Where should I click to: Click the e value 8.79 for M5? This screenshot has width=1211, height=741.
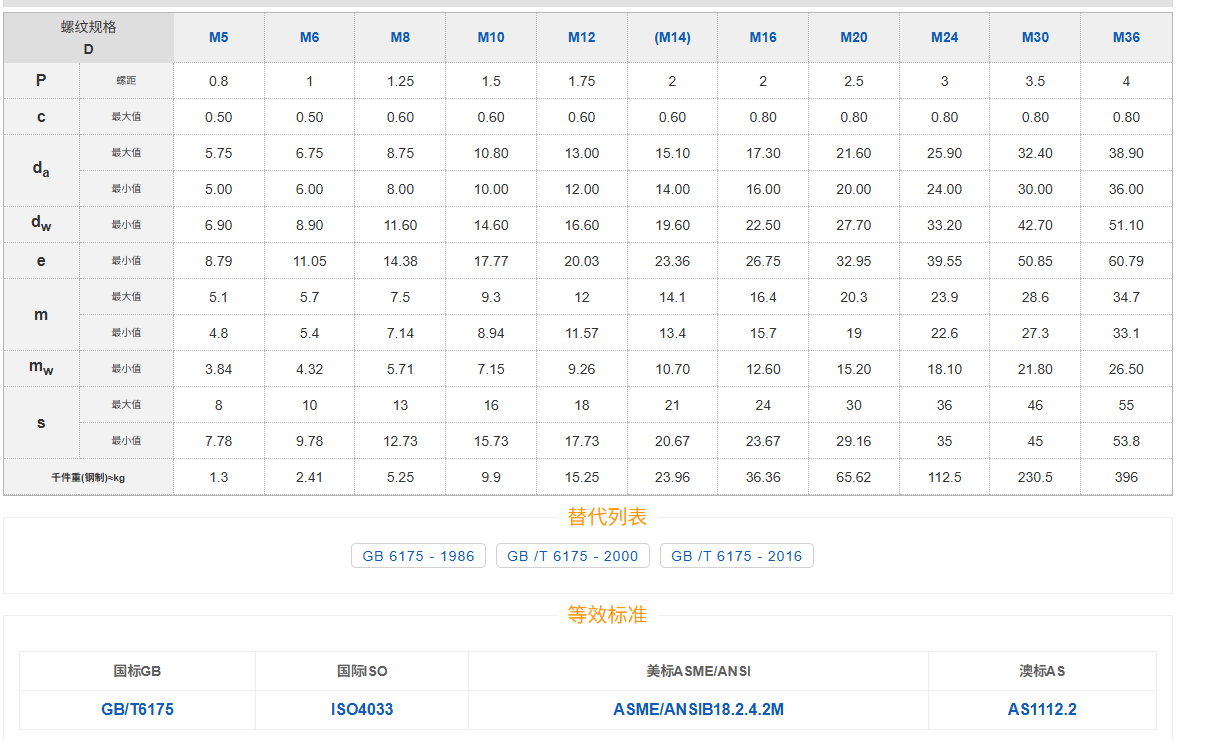219,261
